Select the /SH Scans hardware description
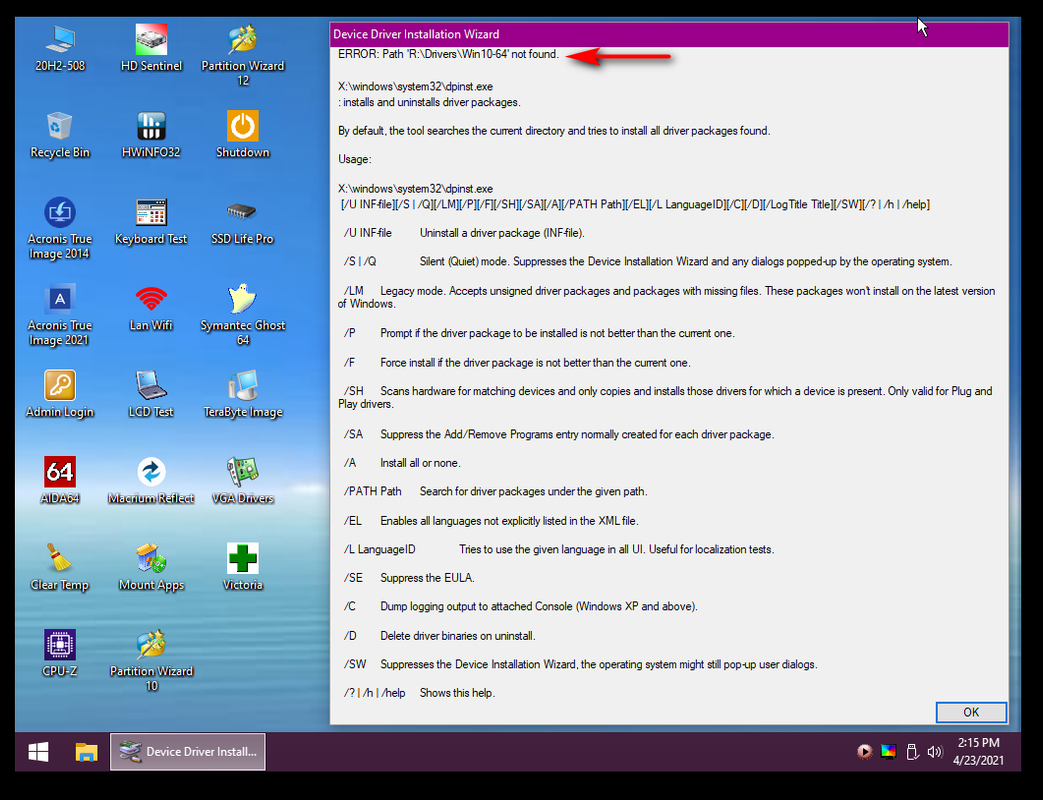The image size is (1043, 800). click(x=665, y=398)
